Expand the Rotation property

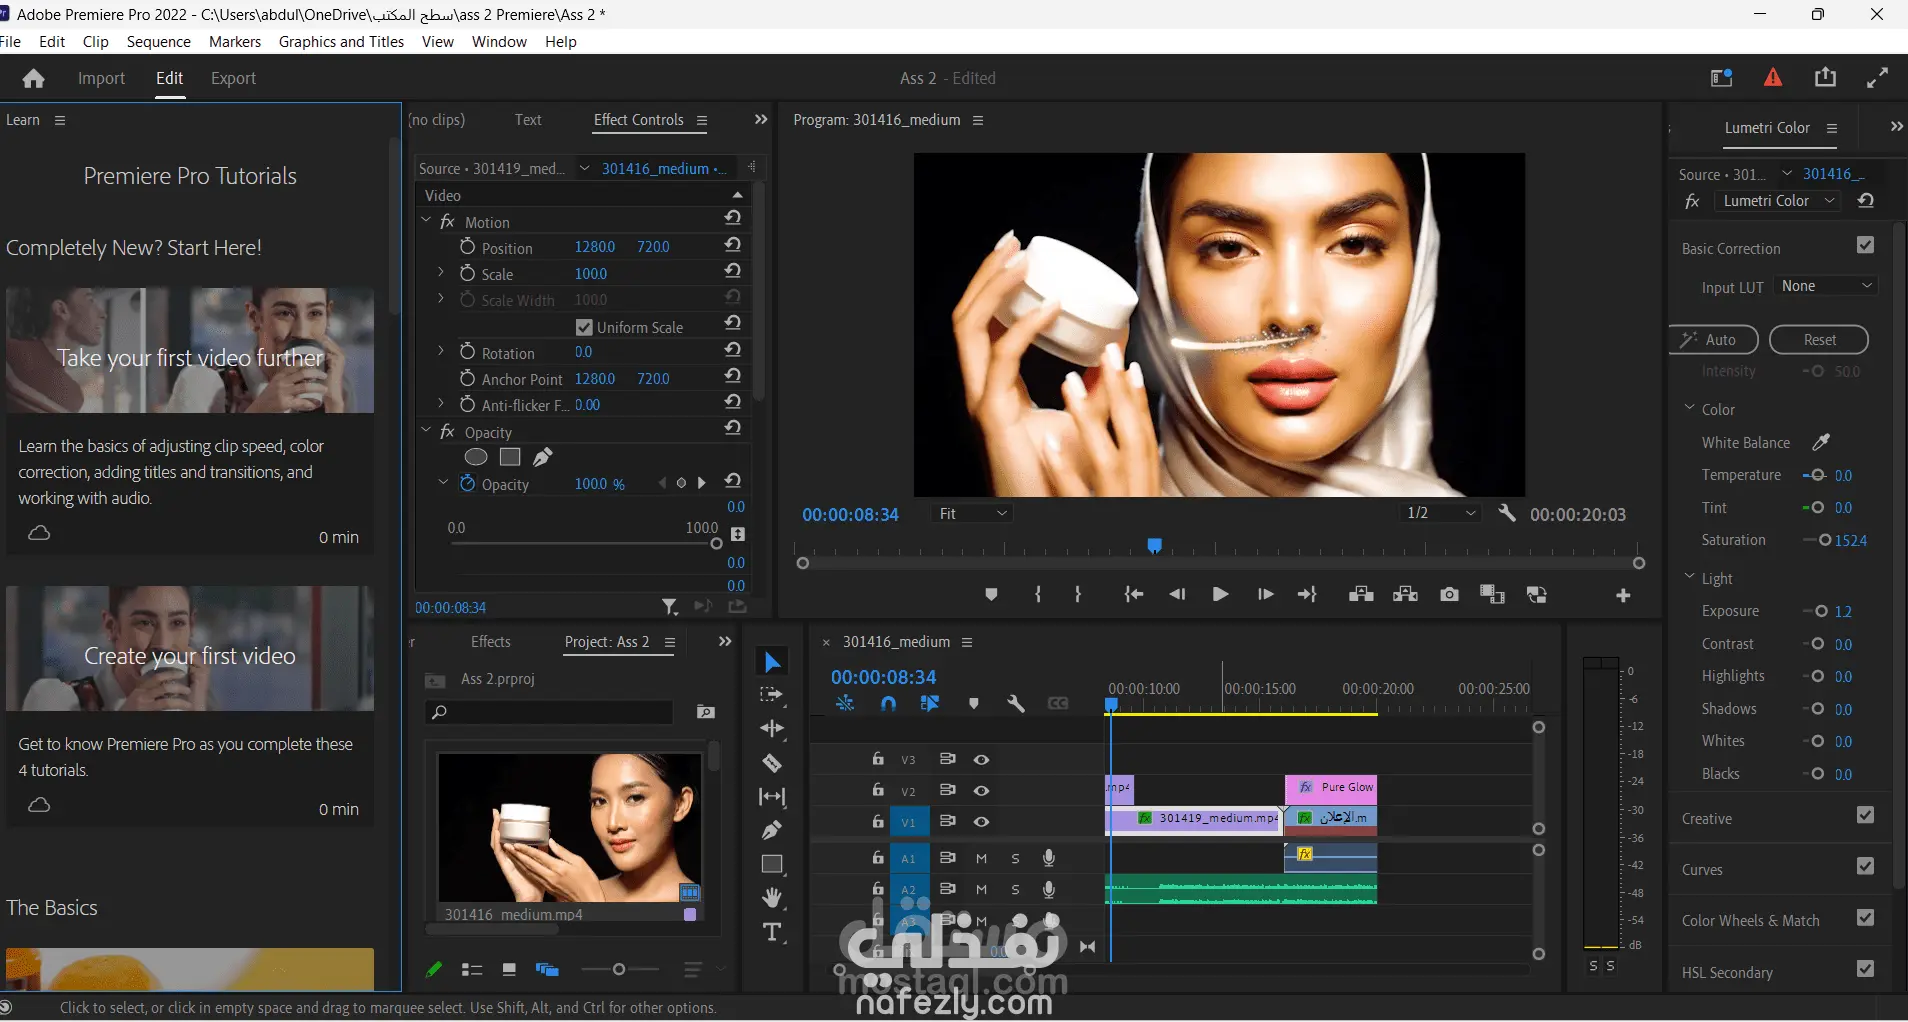[x=441, y=352]
